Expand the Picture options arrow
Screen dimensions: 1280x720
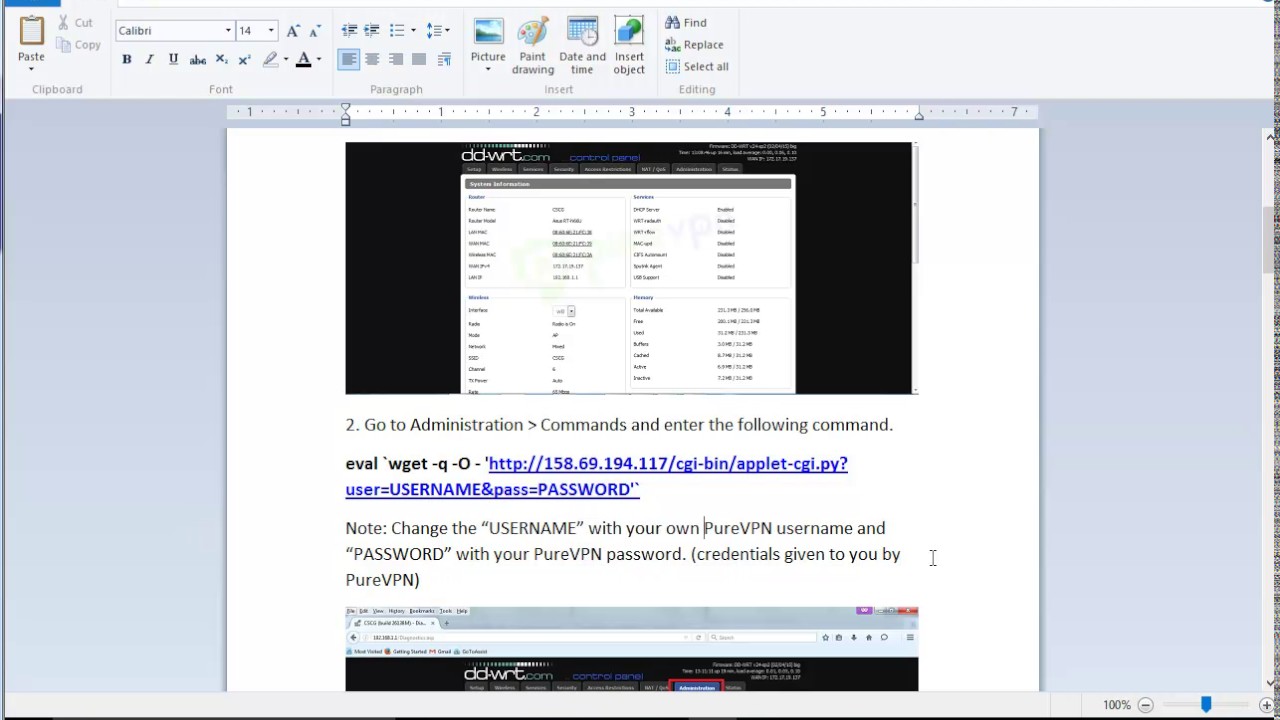coord(488,69)
